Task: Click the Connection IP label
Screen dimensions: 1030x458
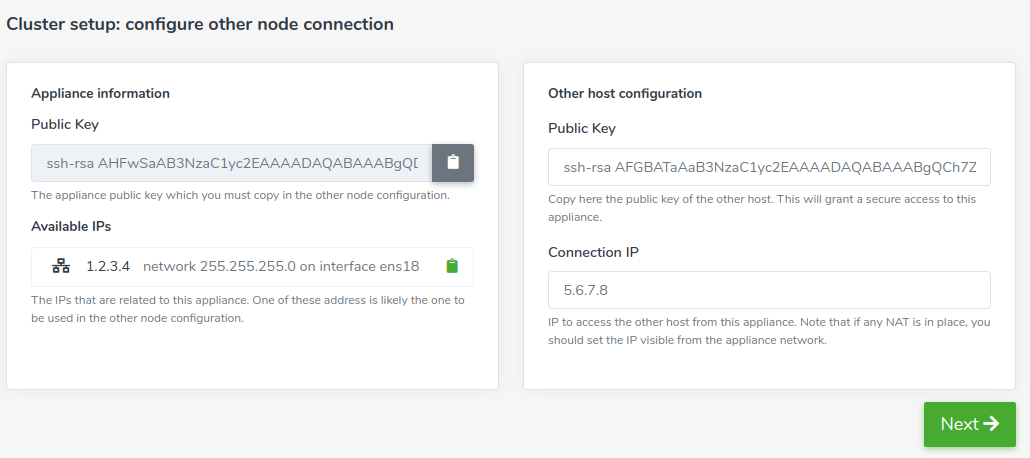Action: point(593,252)
